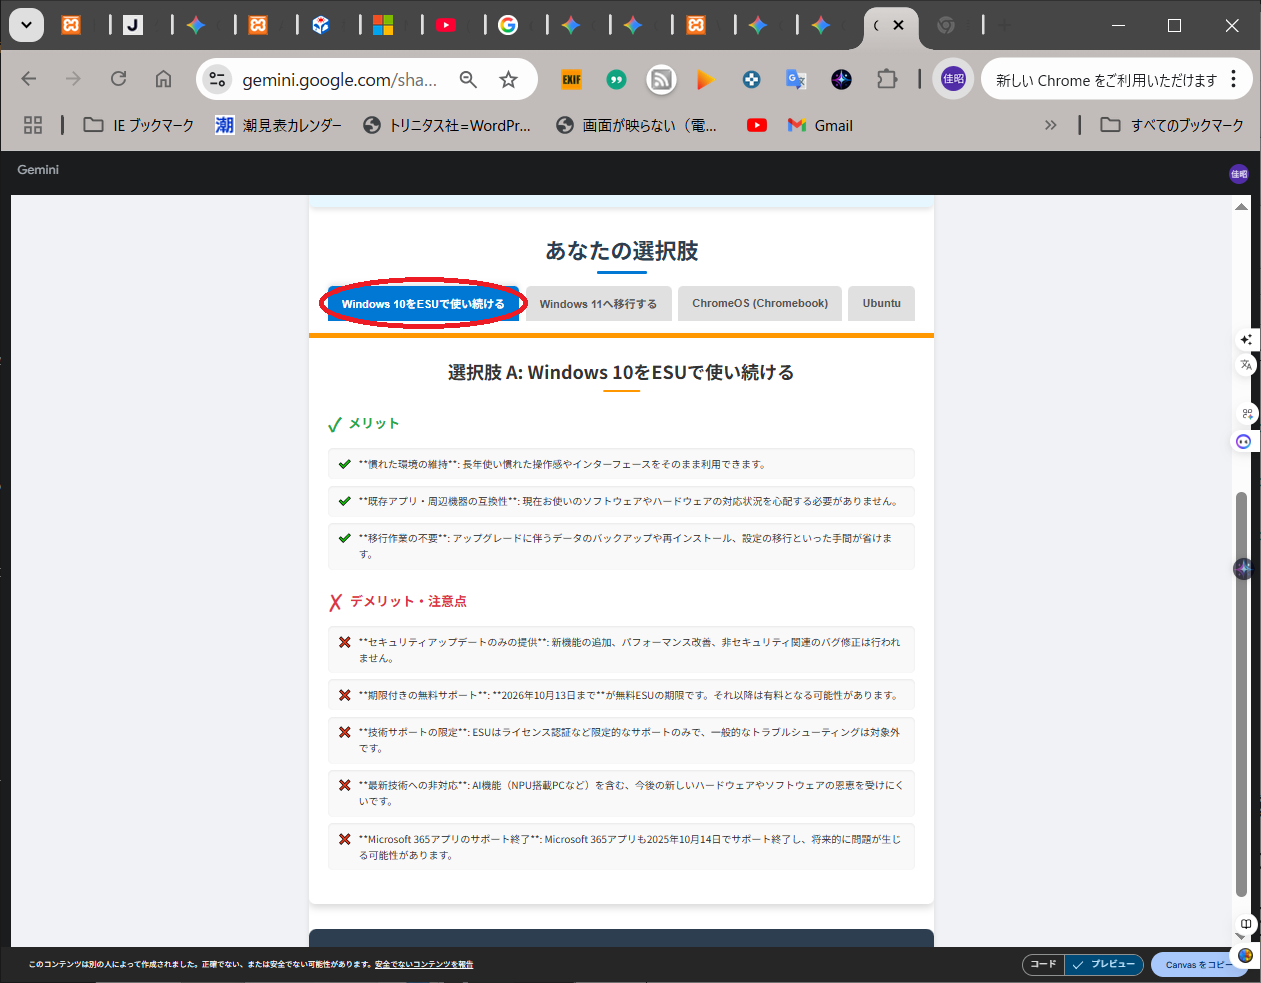This screenshot has width=1261, height=983.
Task: Open the blue cross circle extension
Action: [751, 79]
